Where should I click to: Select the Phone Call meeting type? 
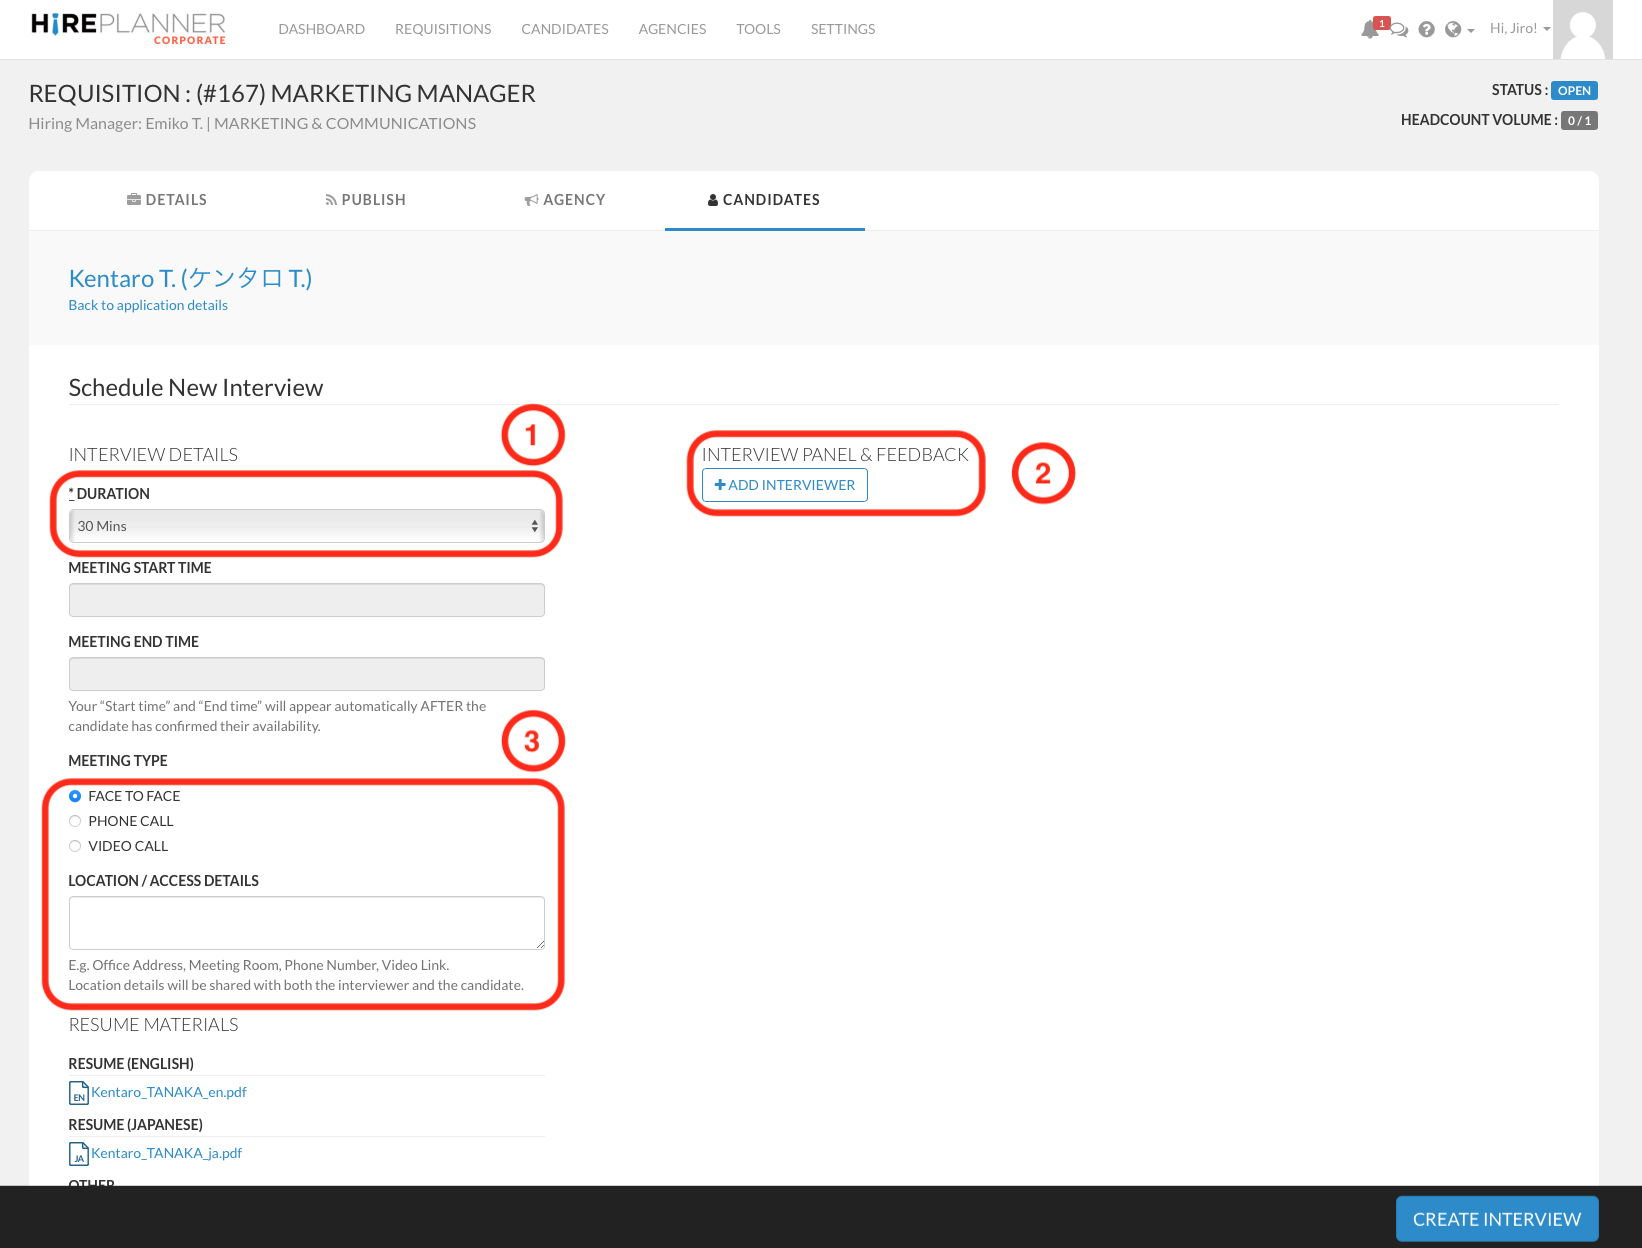coord(75,821)
